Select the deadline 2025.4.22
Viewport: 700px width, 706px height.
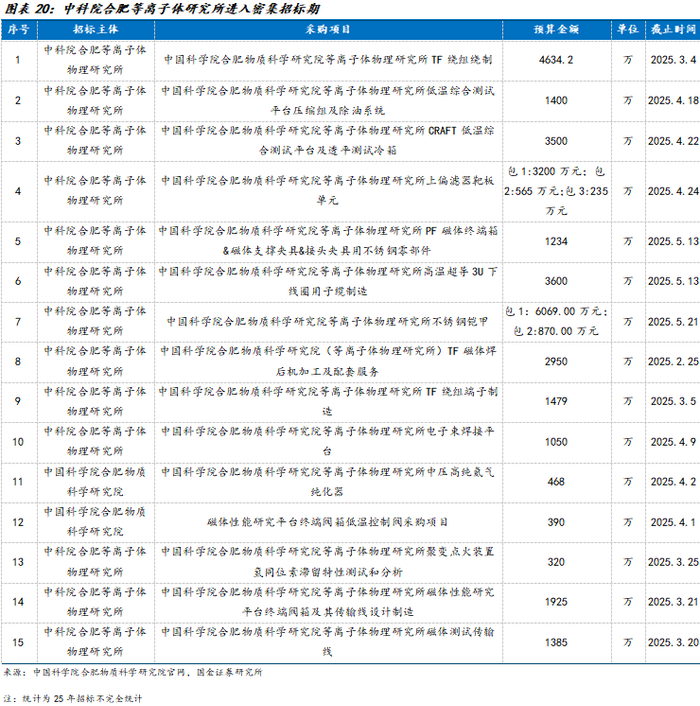(673, 141)
